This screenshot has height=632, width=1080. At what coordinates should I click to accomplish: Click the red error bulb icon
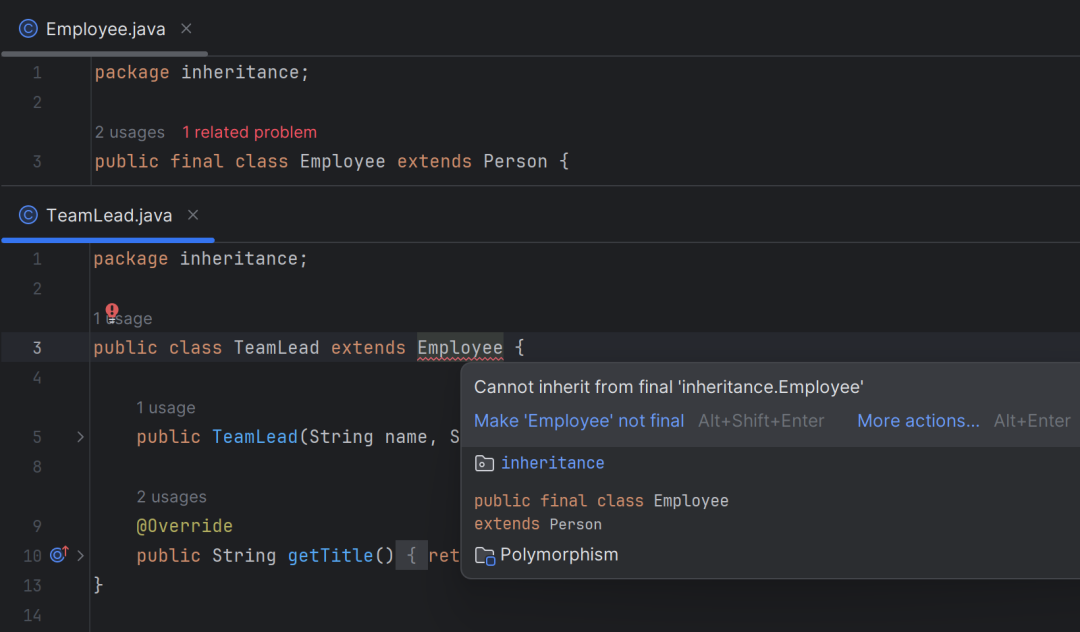(x=112, y=311)
